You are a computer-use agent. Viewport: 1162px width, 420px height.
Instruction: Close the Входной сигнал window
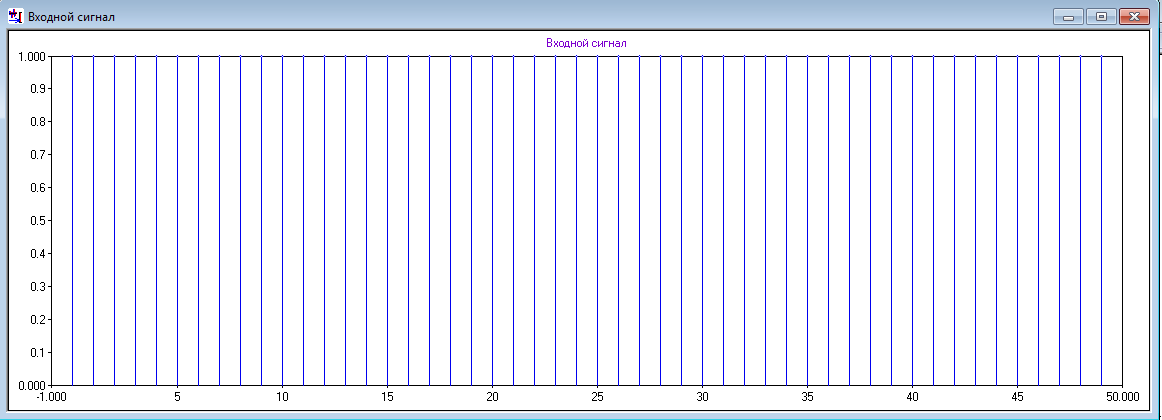pos(1135,16)
